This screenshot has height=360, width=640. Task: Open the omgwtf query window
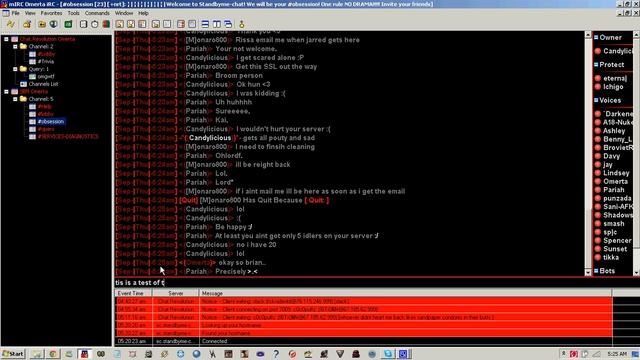click(x=46, y=76)
